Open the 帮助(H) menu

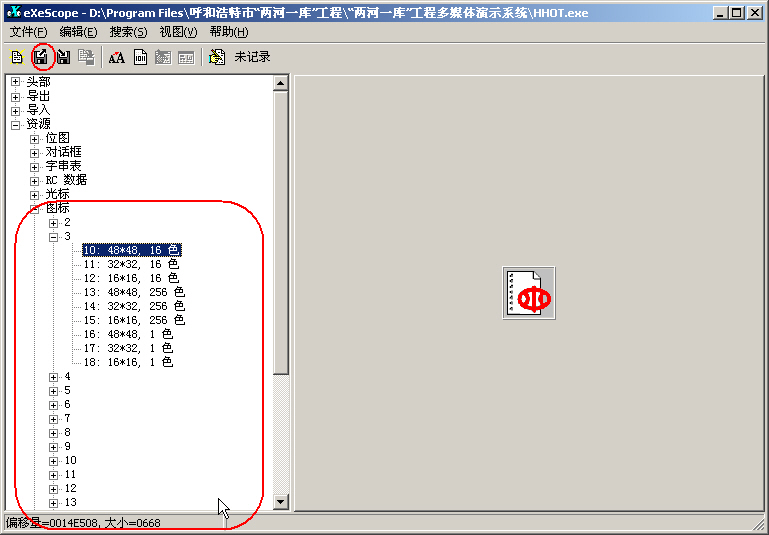click(x=229, y=32)
